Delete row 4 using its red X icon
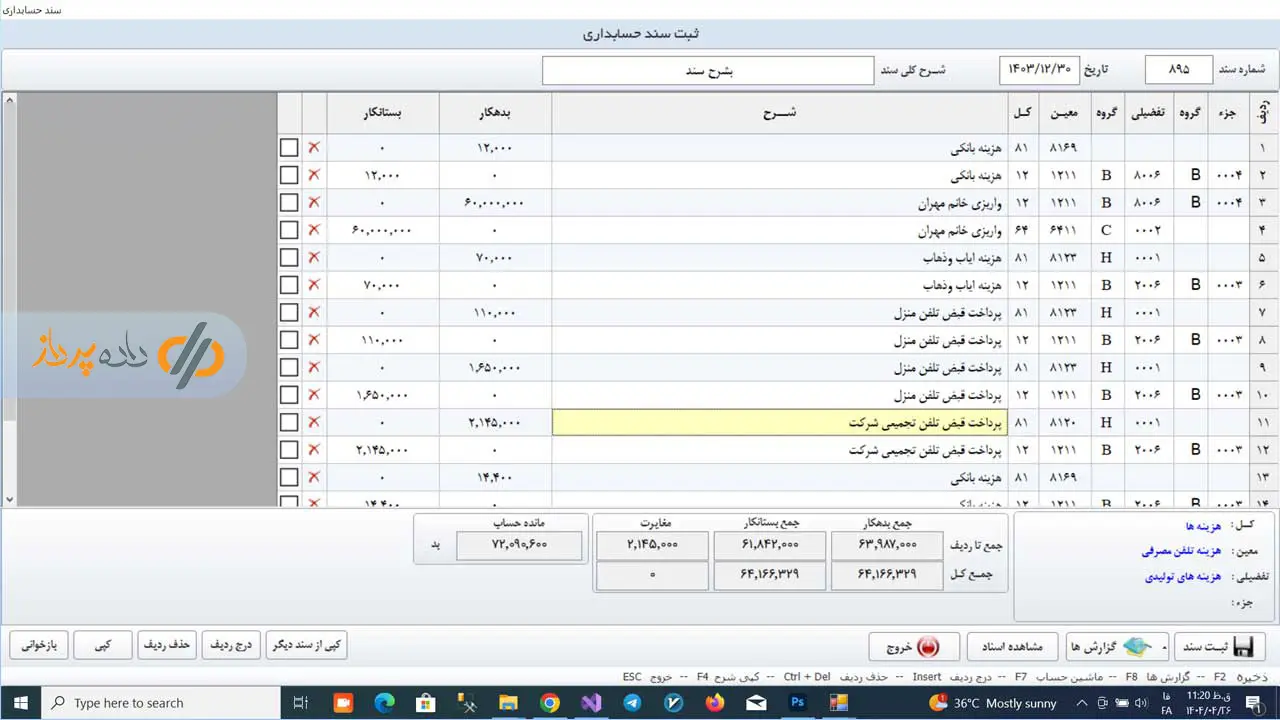The width and height of the screenshot is (1280, 720). click(x=314, y=231)
